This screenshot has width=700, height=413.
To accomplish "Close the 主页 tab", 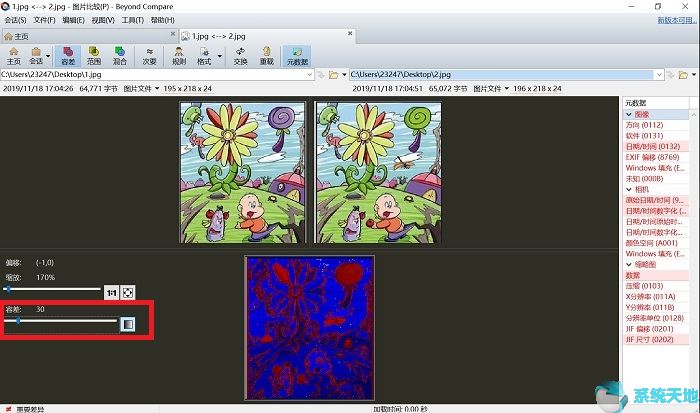I will coord(173,33).
